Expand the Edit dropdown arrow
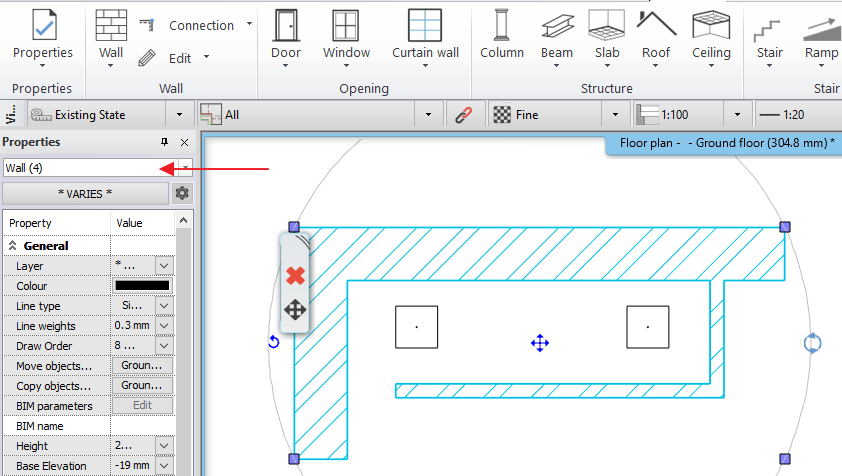The width and height of the screenshot is (842, 476). pyautogui.click(x=207, y=57)
